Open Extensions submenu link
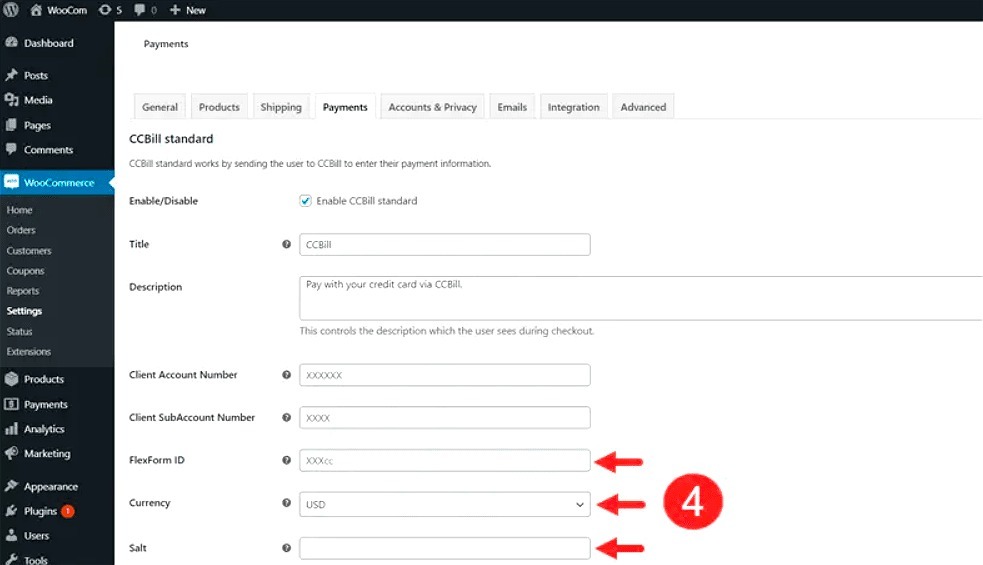The image size is (983, 565). pyautogui.click(x=29, y=352)
